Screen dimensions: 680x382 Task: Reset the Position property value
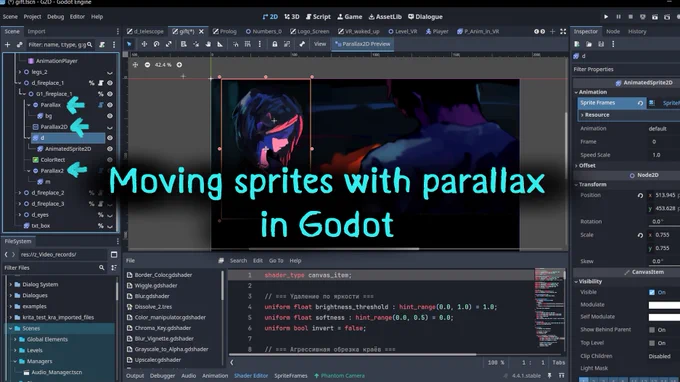point(640,195)
